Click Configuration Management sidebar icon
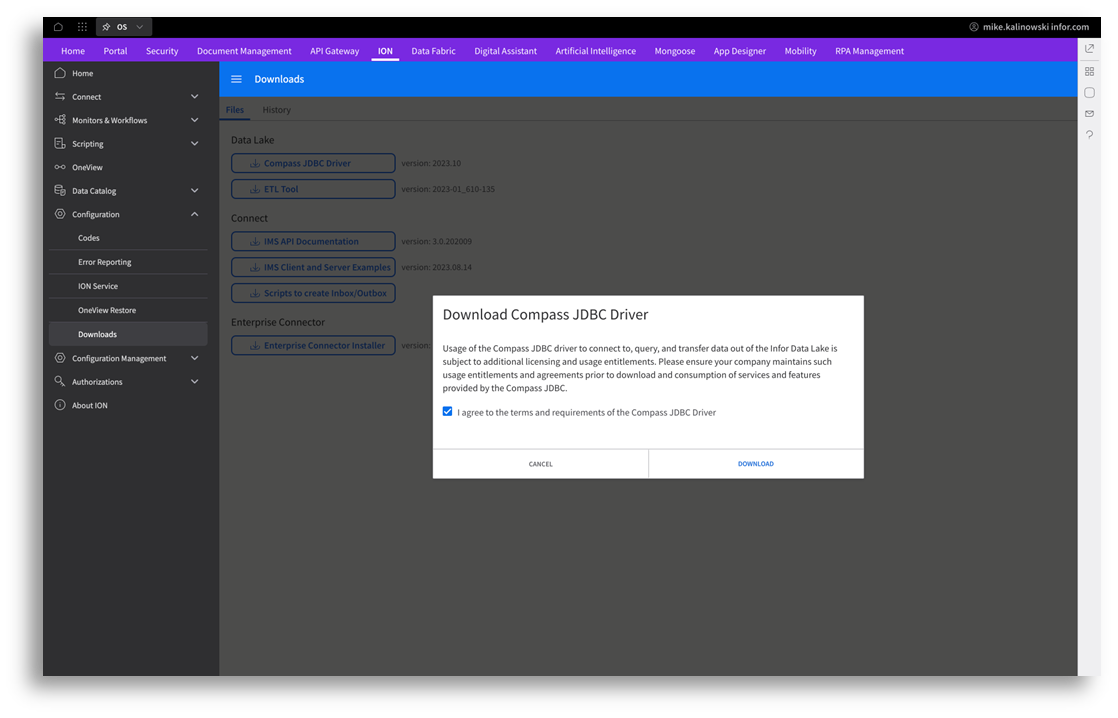Viewport: 1118px width, 718px height. (60, 358)
